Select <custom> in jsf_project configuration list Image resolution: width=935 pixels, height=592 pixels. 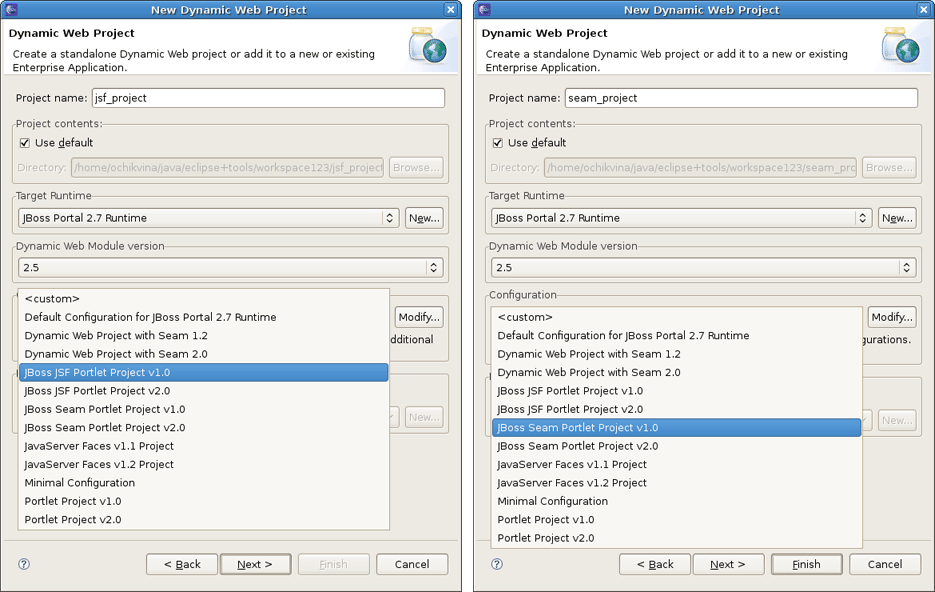pos(203,299)
